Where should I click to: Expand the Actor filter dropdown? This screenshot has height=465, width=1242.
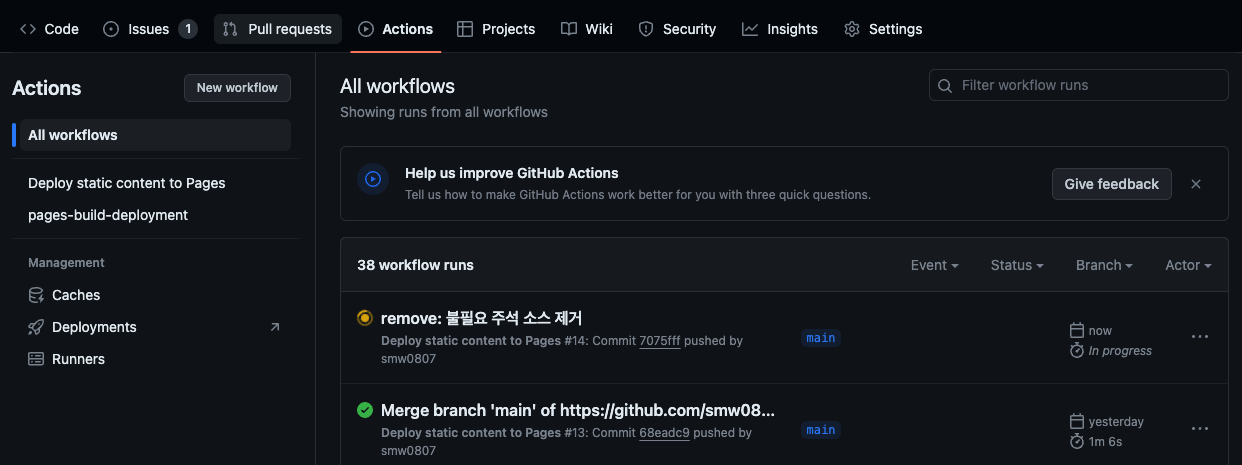[x=1188, y=265]
